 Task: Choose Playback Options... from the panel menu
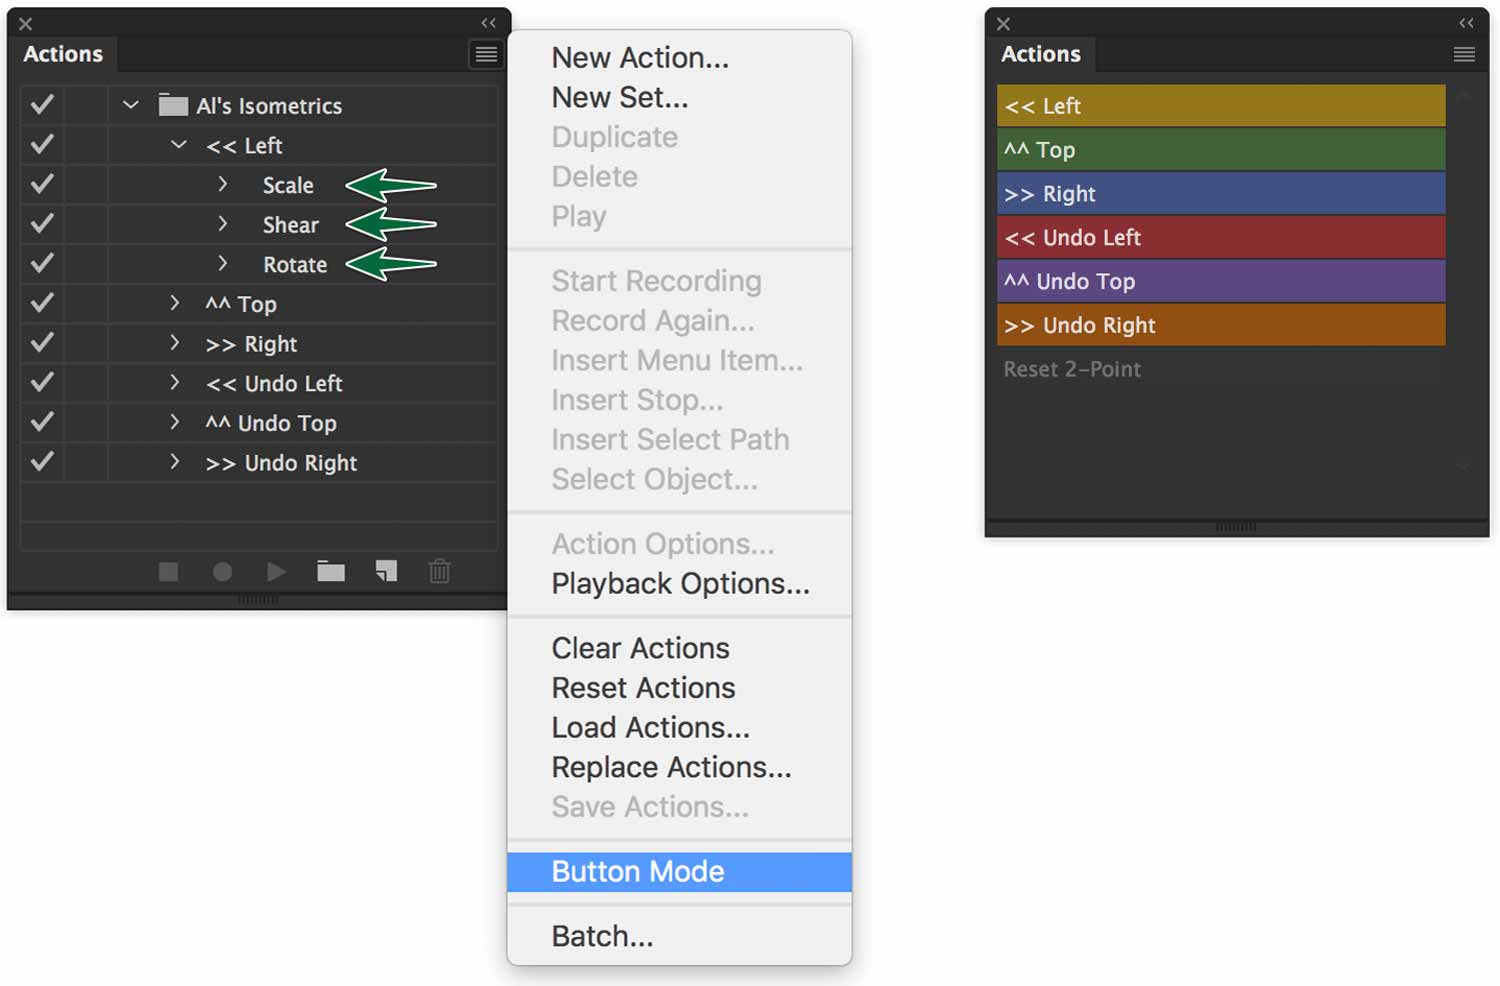(x=680, y=584)
